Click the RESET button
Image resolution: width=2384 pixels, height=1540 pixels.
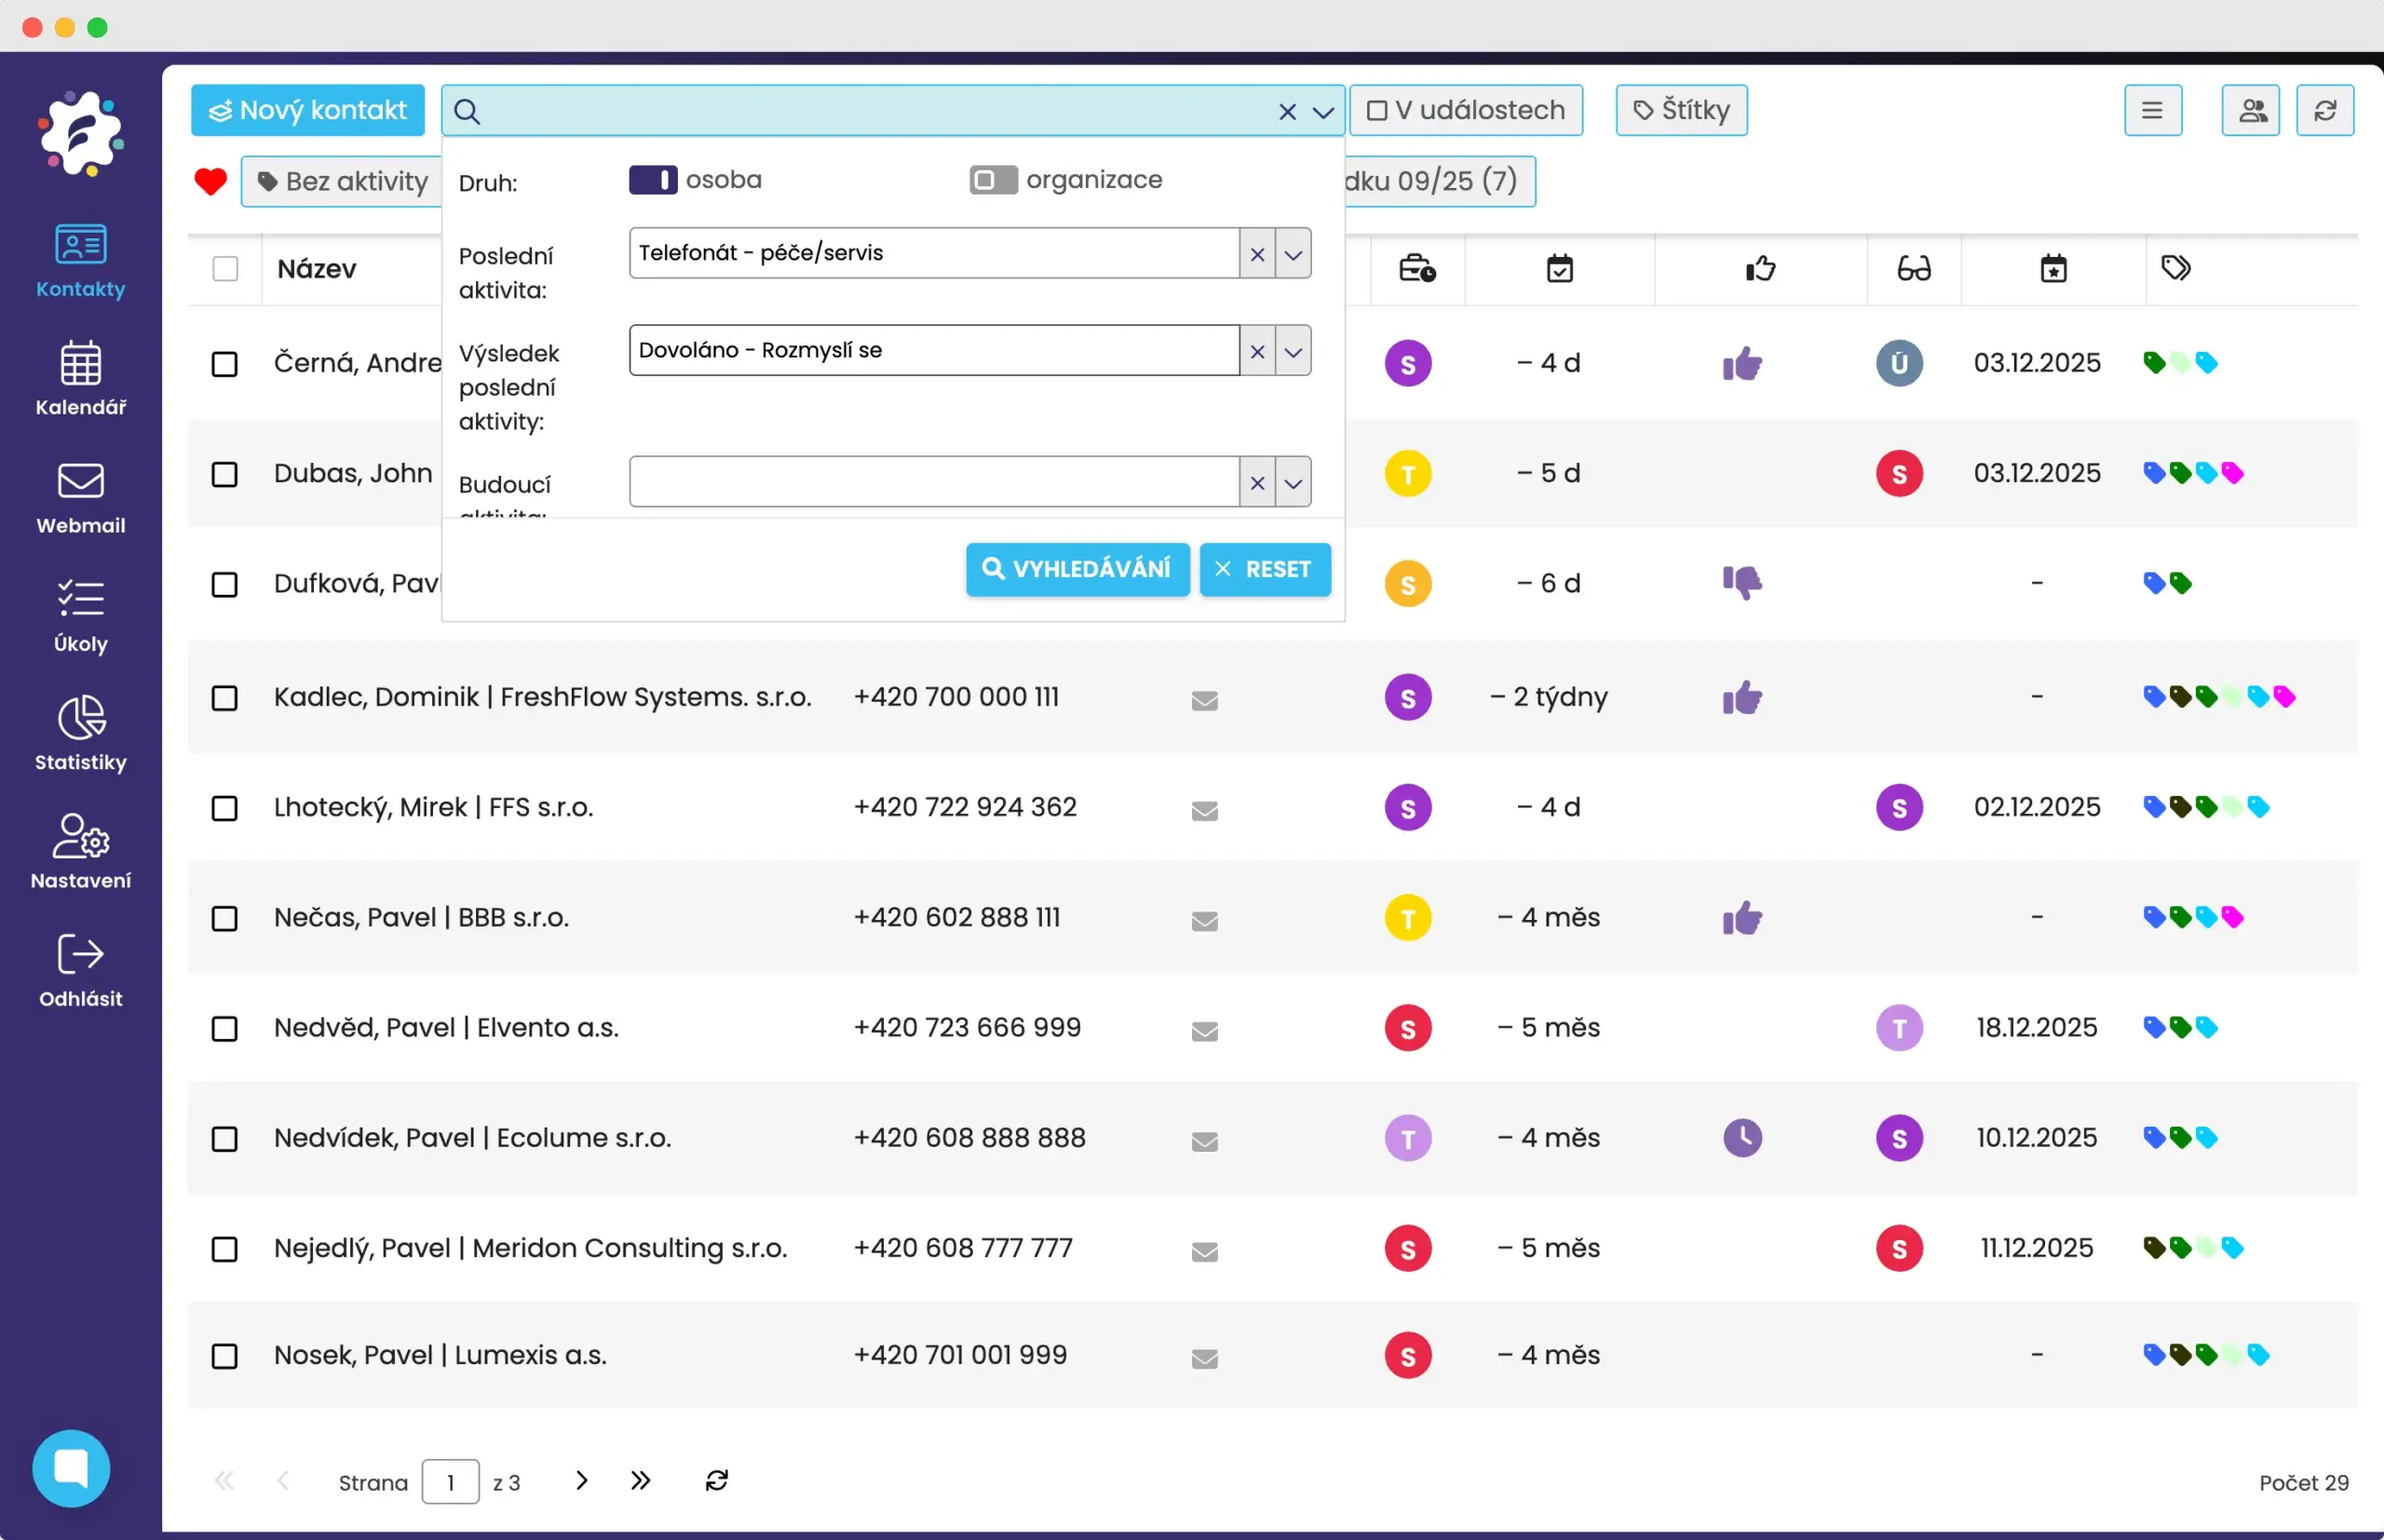(1264, 569)
